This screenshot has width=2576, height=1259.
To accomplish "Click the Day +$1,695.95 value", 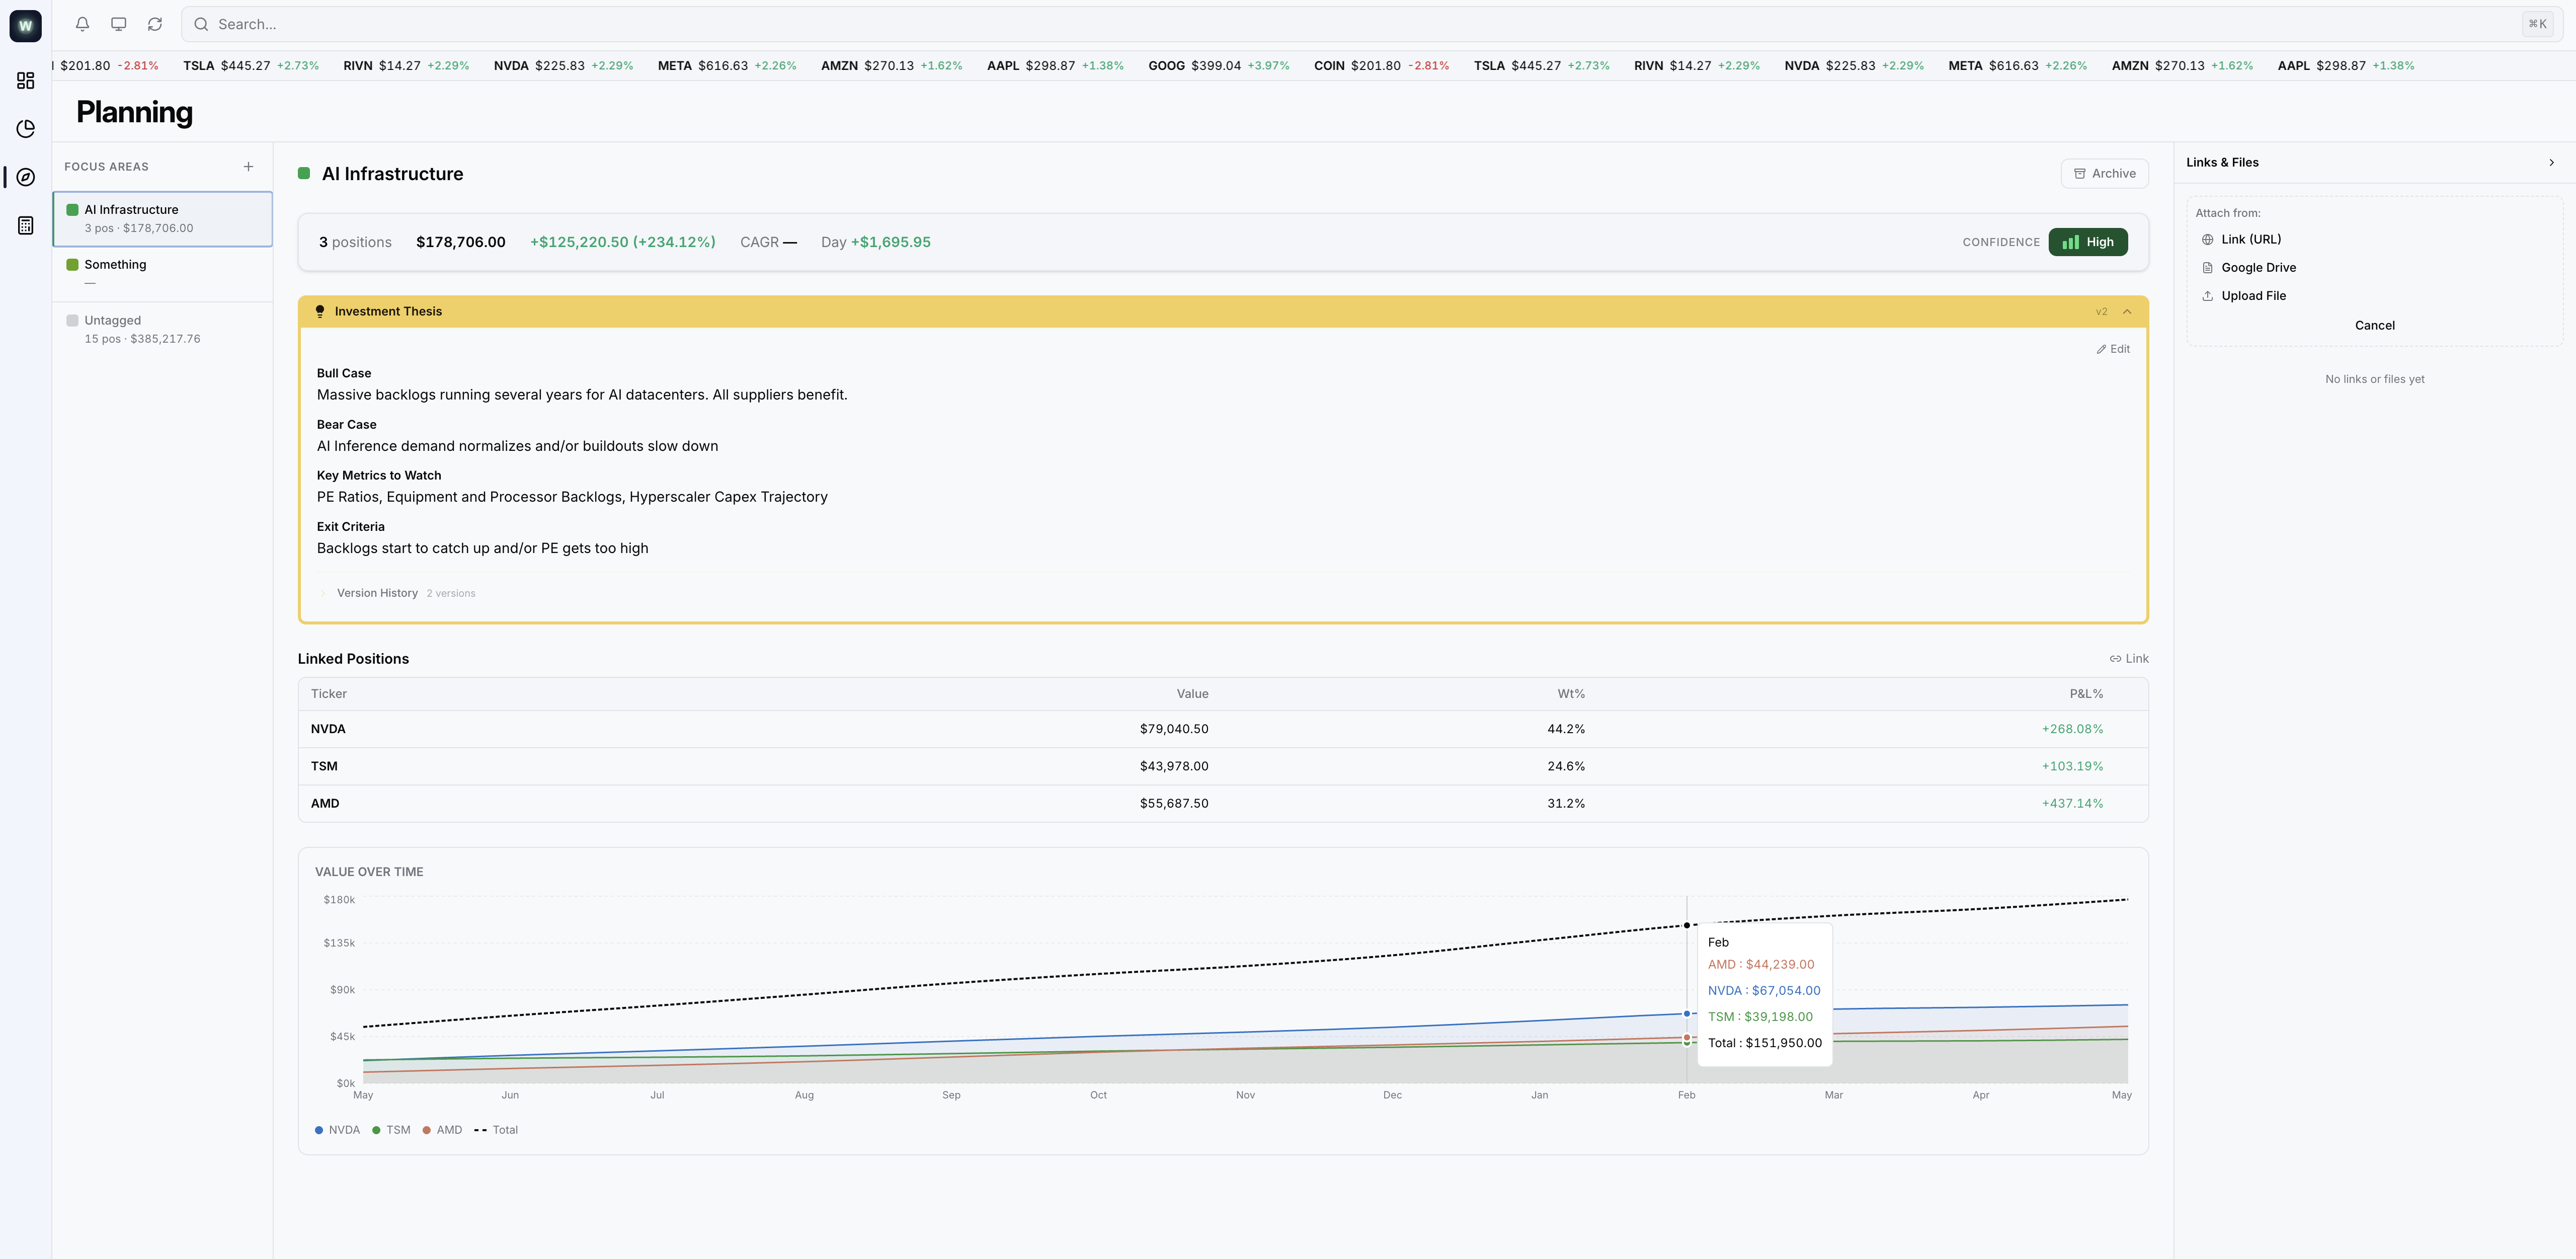I will pyautogui.click(x=875, y=242).
